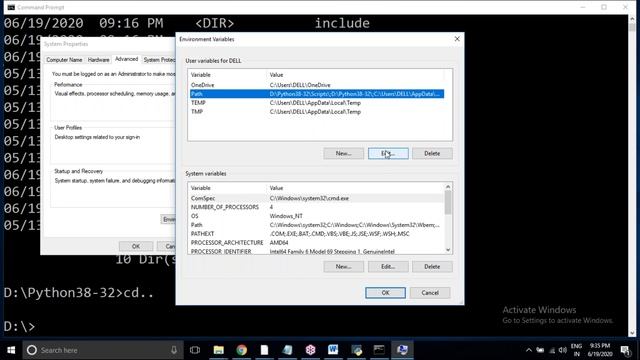
Task: Select the OS system variable
Action: [x=317, y=216]
